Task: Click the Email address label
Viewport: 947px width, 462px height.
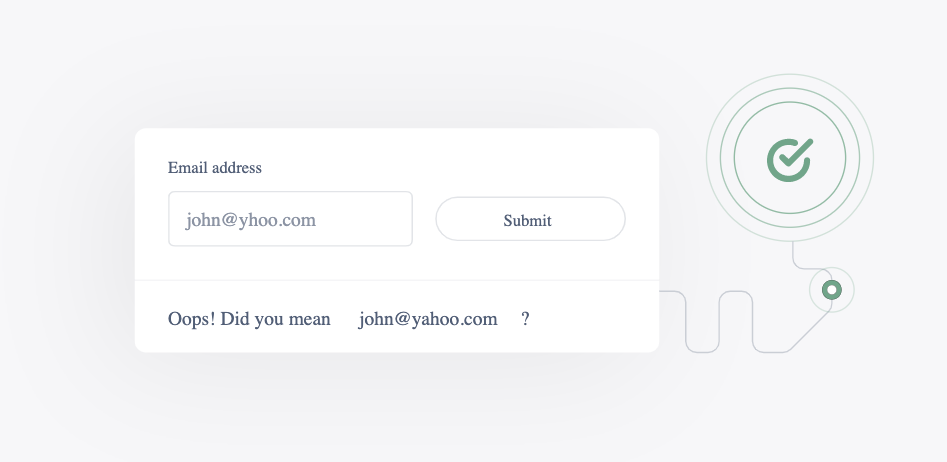Action: (214, 168)
